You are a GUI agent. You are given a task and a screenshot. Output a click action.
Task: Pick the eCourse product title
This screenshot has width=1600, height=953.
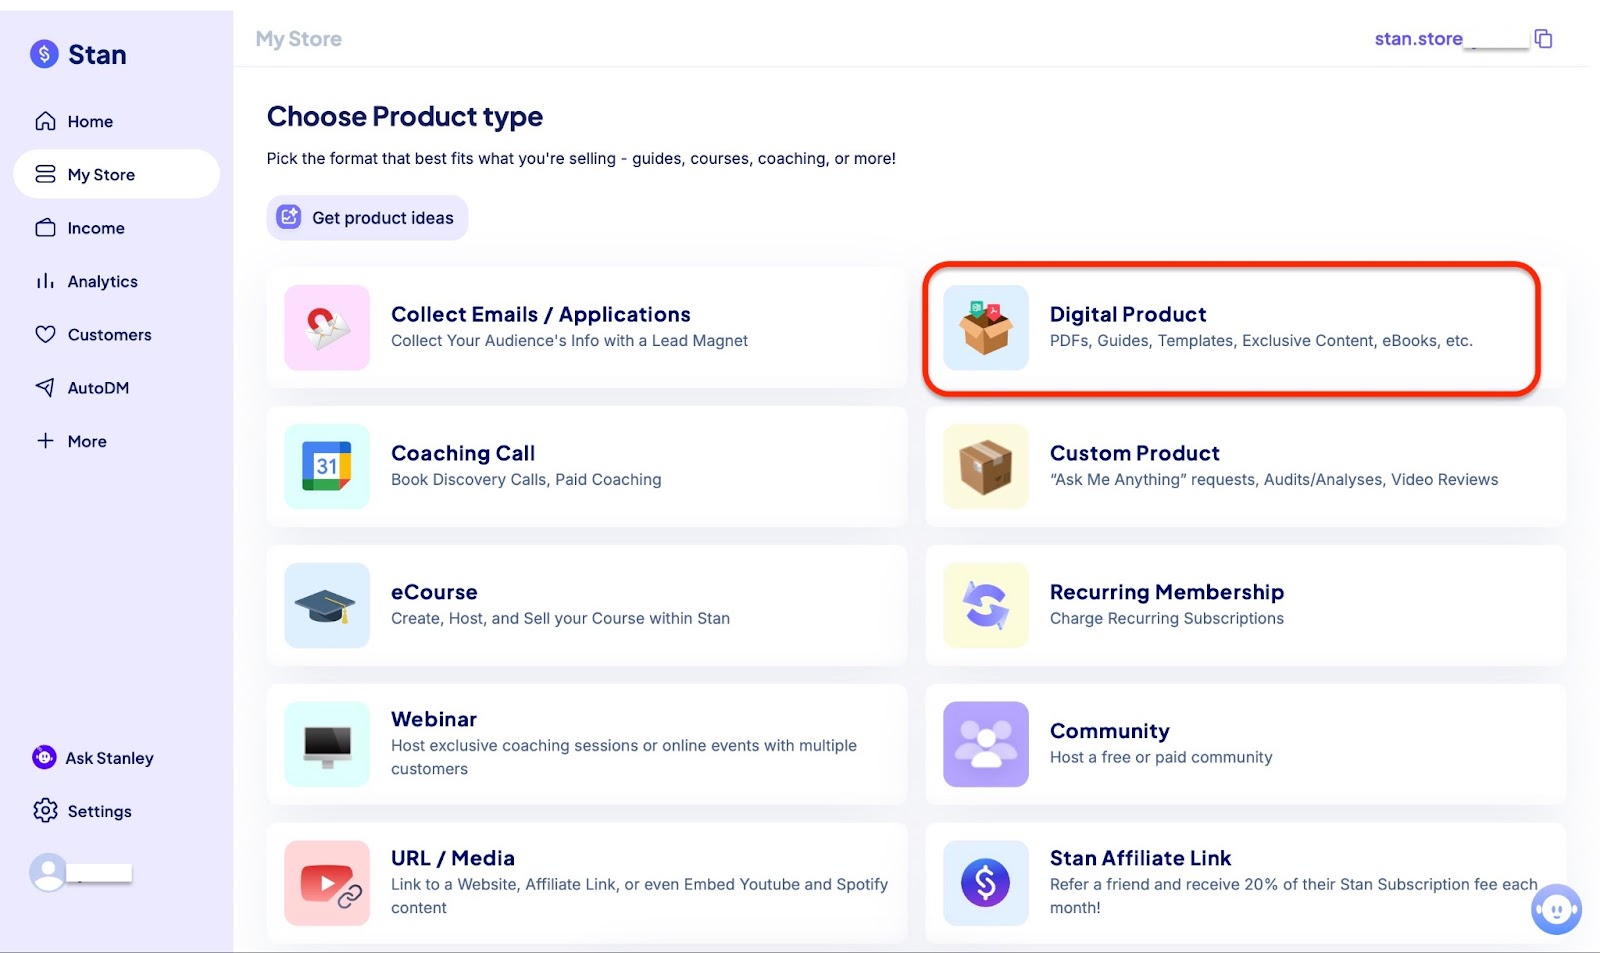(x=434, y=592)
